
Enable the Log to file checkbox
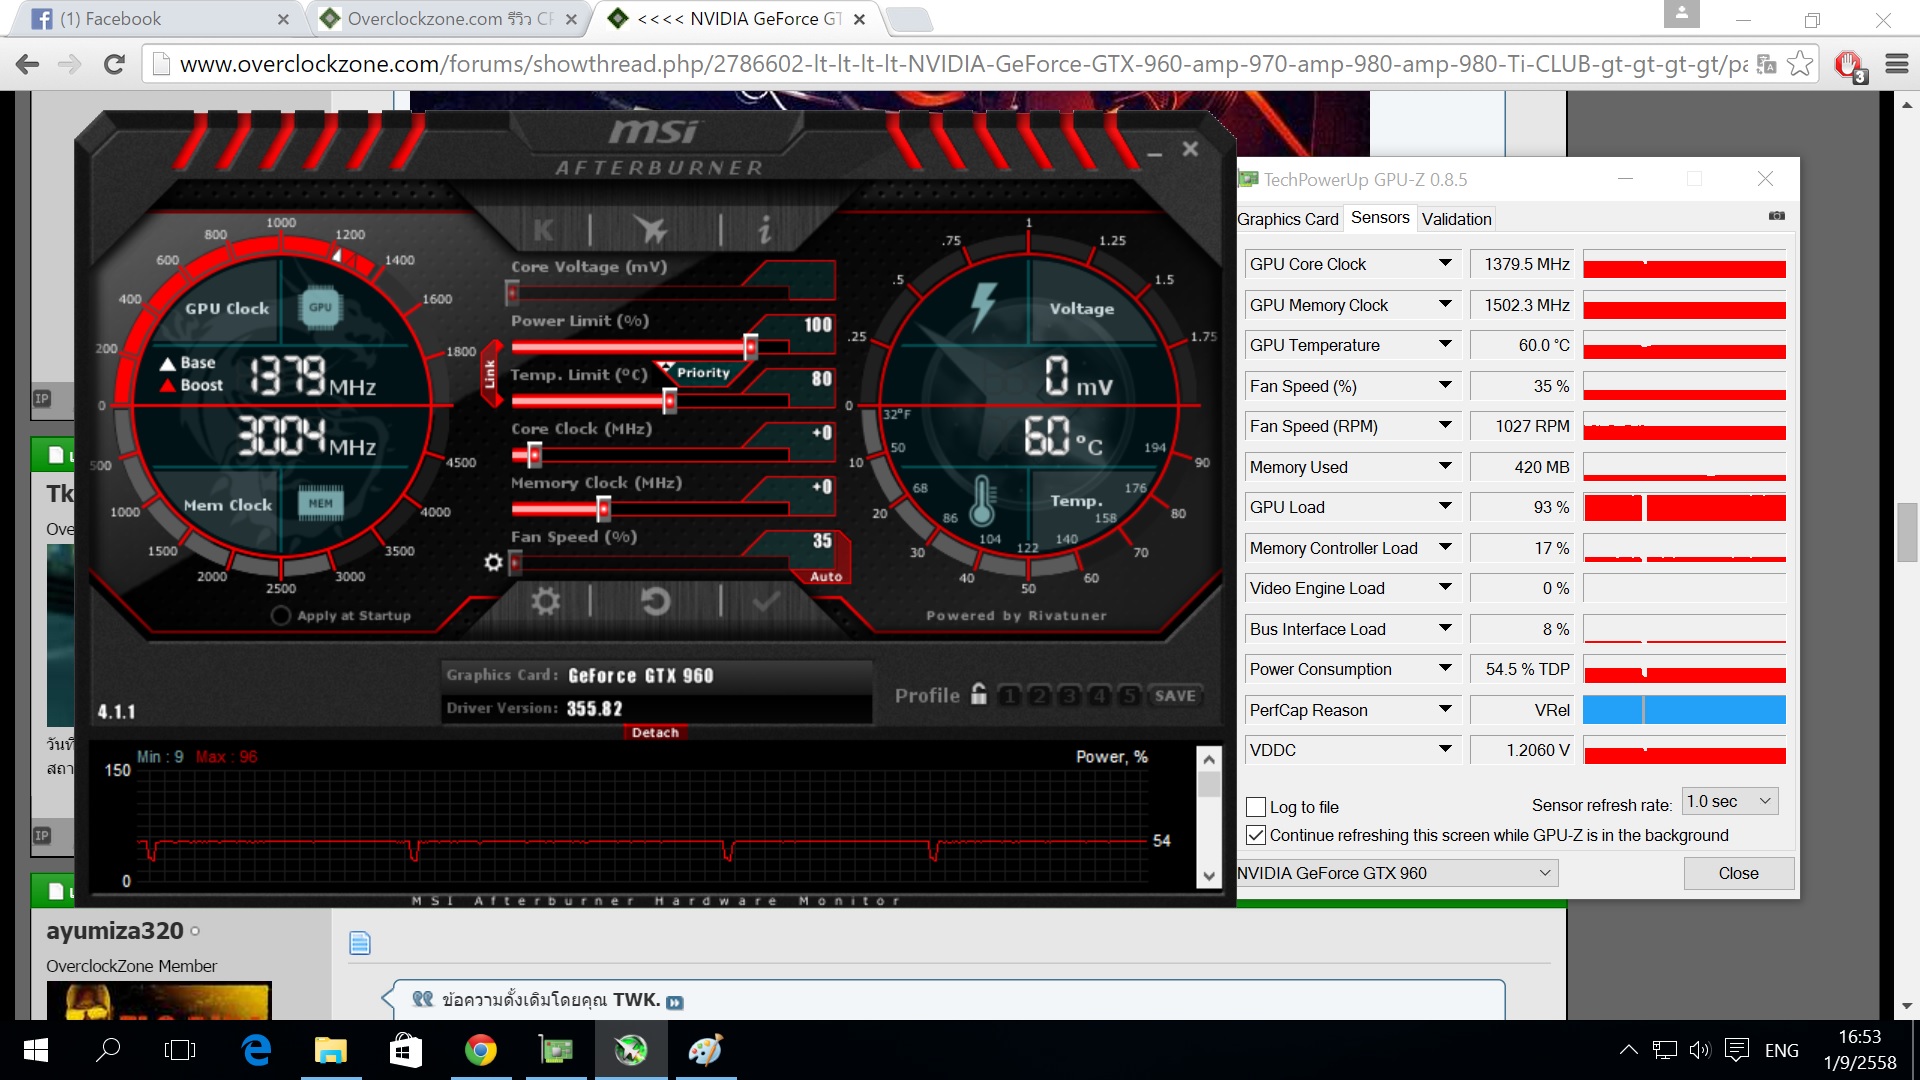[1256, 807]
